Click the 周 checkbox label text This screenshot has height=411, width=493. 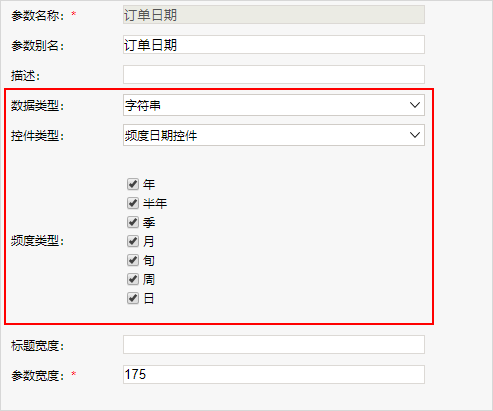click(149, 279)
